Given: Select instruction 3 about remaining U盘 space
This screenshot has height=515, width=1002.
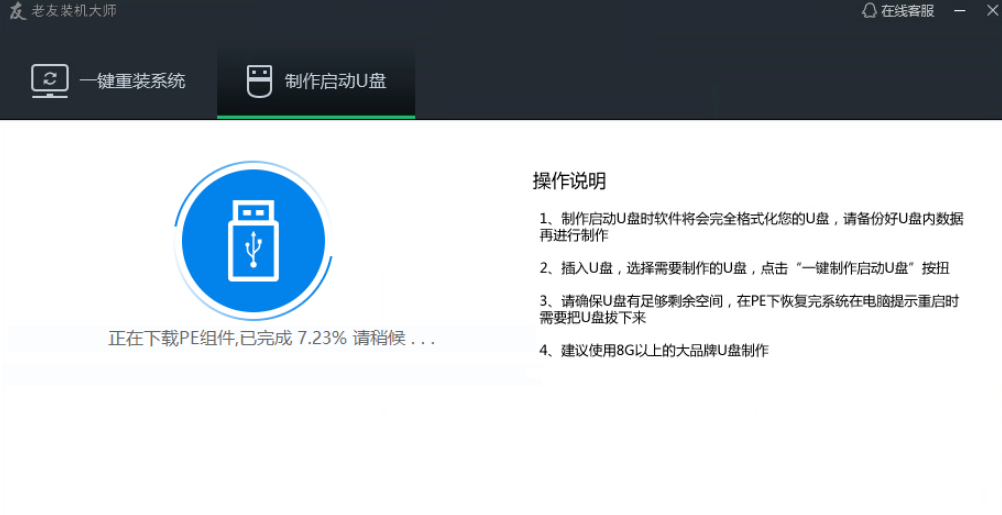Looking at the screenshot, I should tap(748, 309).
